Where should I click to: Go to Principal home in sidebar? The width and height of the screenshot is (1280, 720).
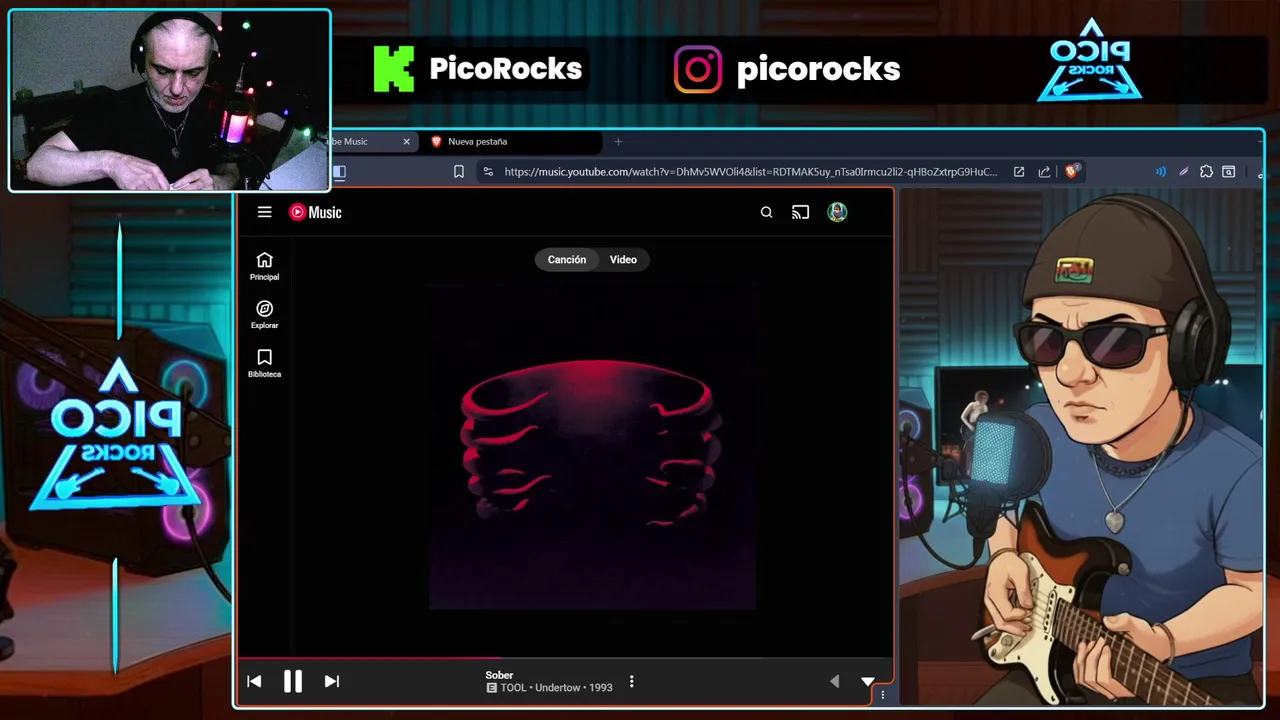tap(264, 266)
